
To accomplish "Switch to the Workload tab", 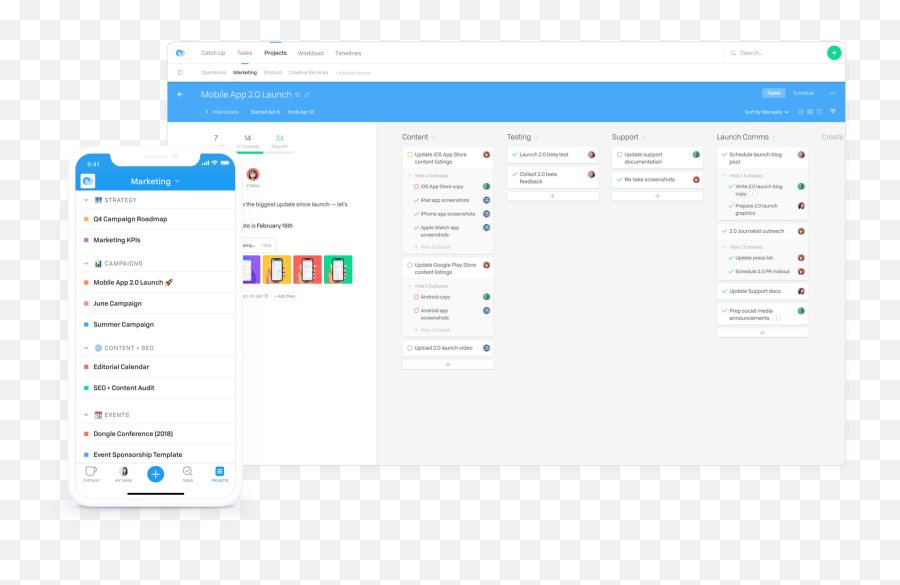I will 311,53.
